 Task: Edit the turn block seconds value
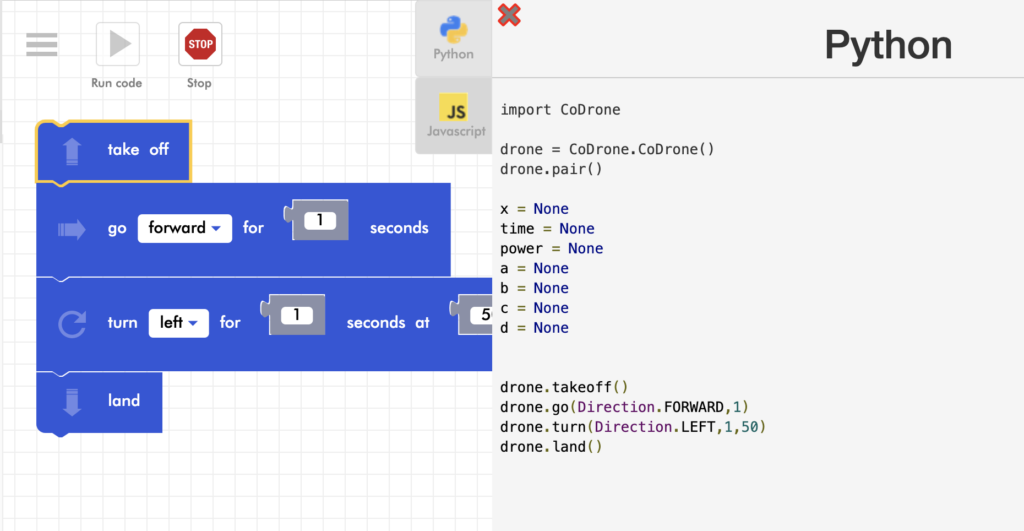[x=296, y=315]
